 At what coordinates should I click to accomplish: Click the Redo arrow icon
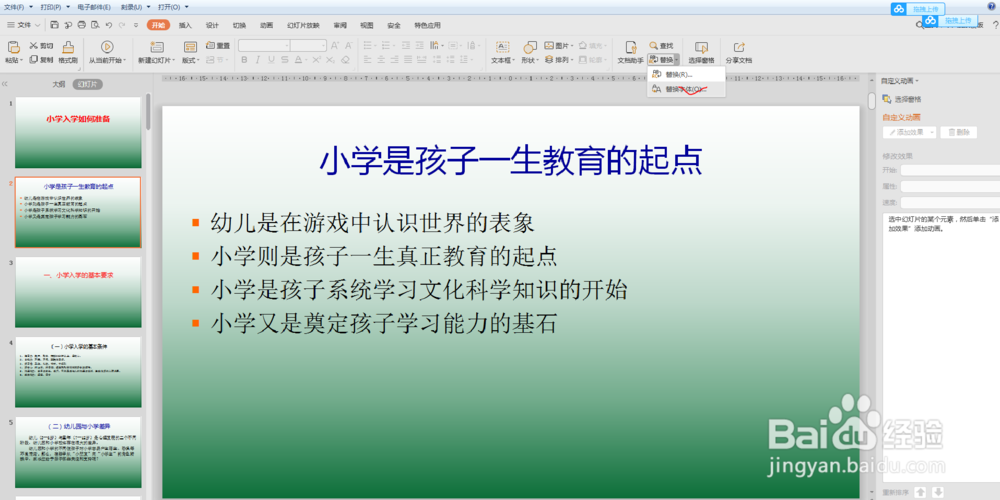point(122,25)
